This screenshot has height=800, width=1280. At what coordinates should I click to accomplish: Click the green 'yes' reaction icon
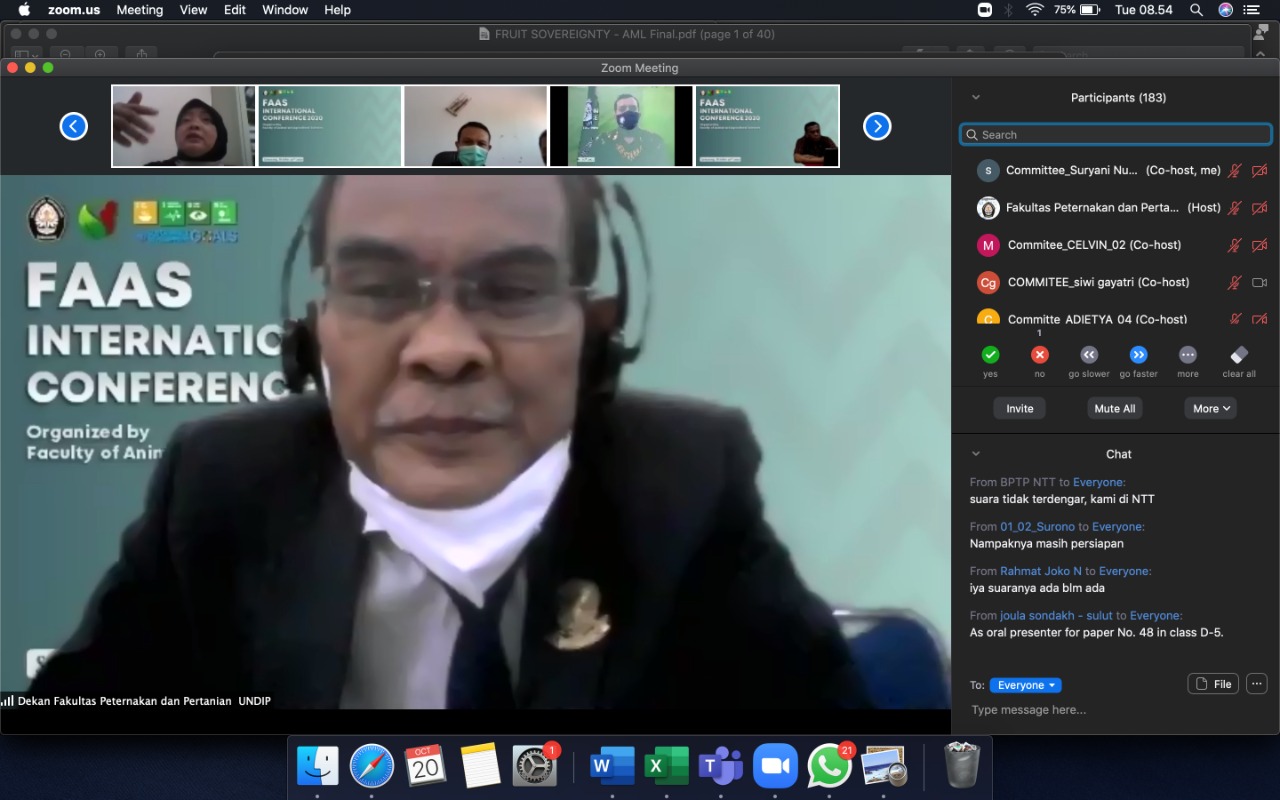[990, 355]
